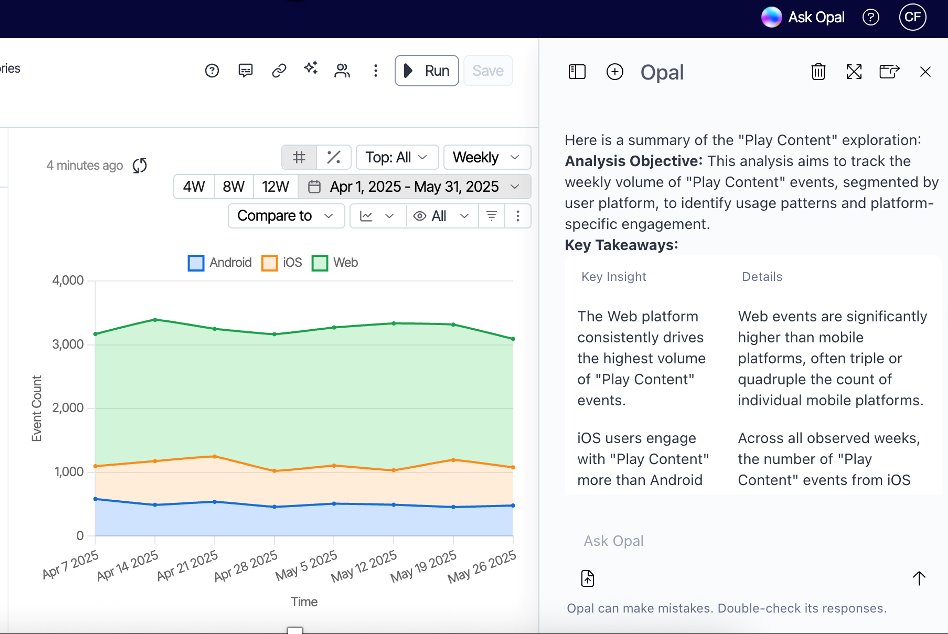Switch to the percentage value display
The width and height of the screenshot is (948, 634).
coord(334,157)
